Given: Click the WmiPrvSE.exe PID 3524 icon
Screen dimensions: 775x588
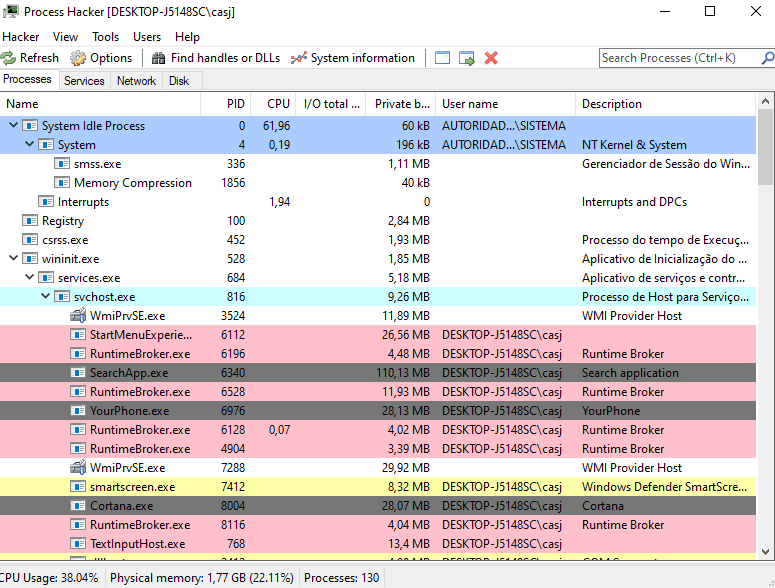Looking at the screenshot, I should 78,315.
